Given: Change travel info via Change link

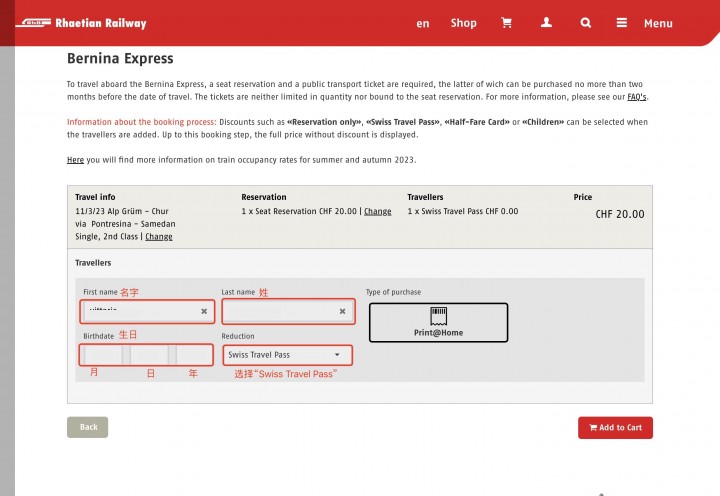Looking at the screenshot, I should [x=159, y=237].
